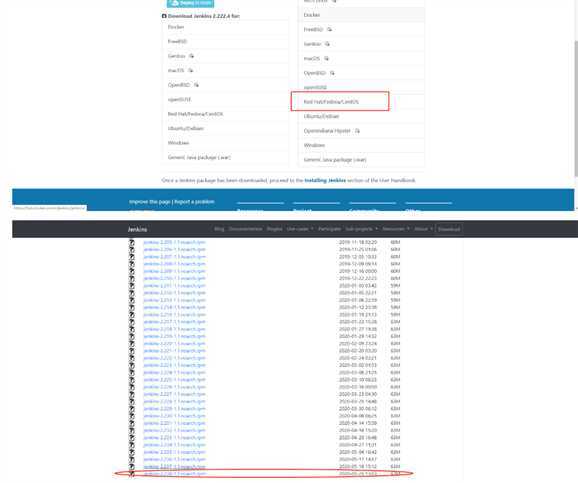Click the package icon for jenkins-2.221 rpm
The height and width of the screenshot is (483, 578).
(132, 351)
